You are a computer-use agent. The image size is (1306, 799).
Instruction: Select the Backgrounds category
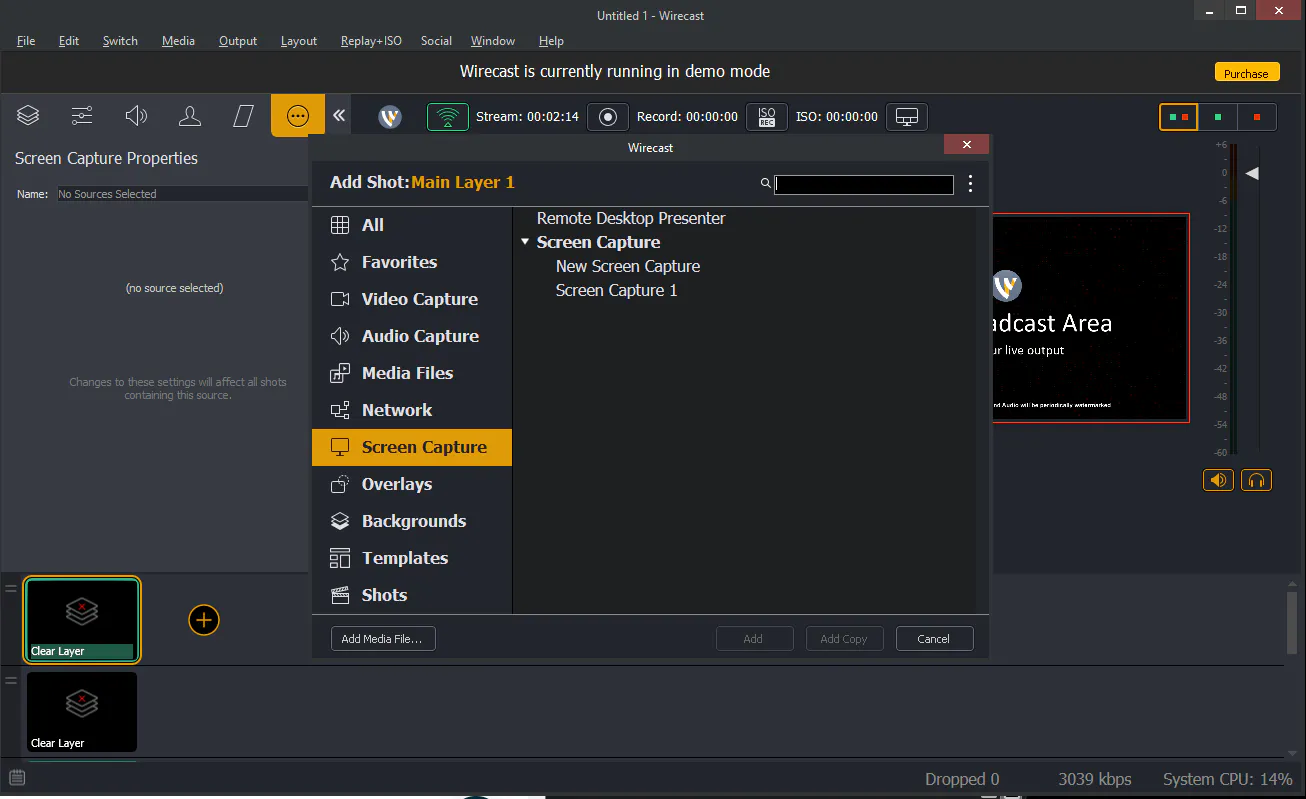[412, 521]
